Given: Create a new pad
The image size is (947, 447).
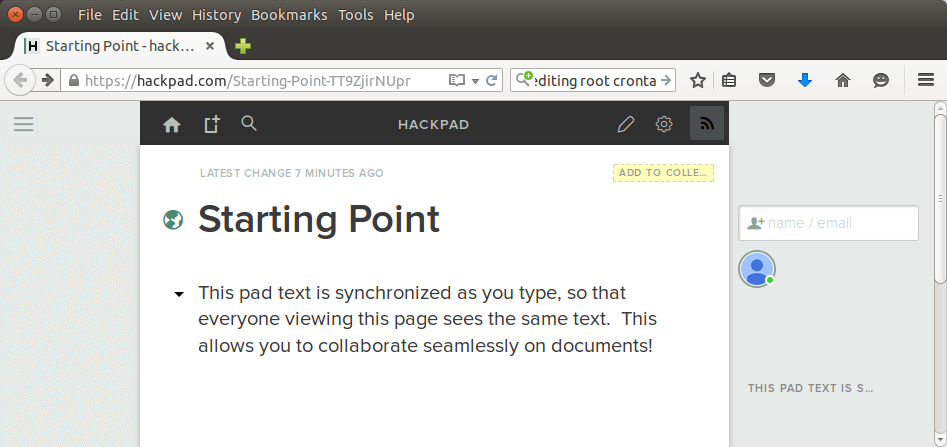Looking at the screenshot, I should [x=211, y=124].
